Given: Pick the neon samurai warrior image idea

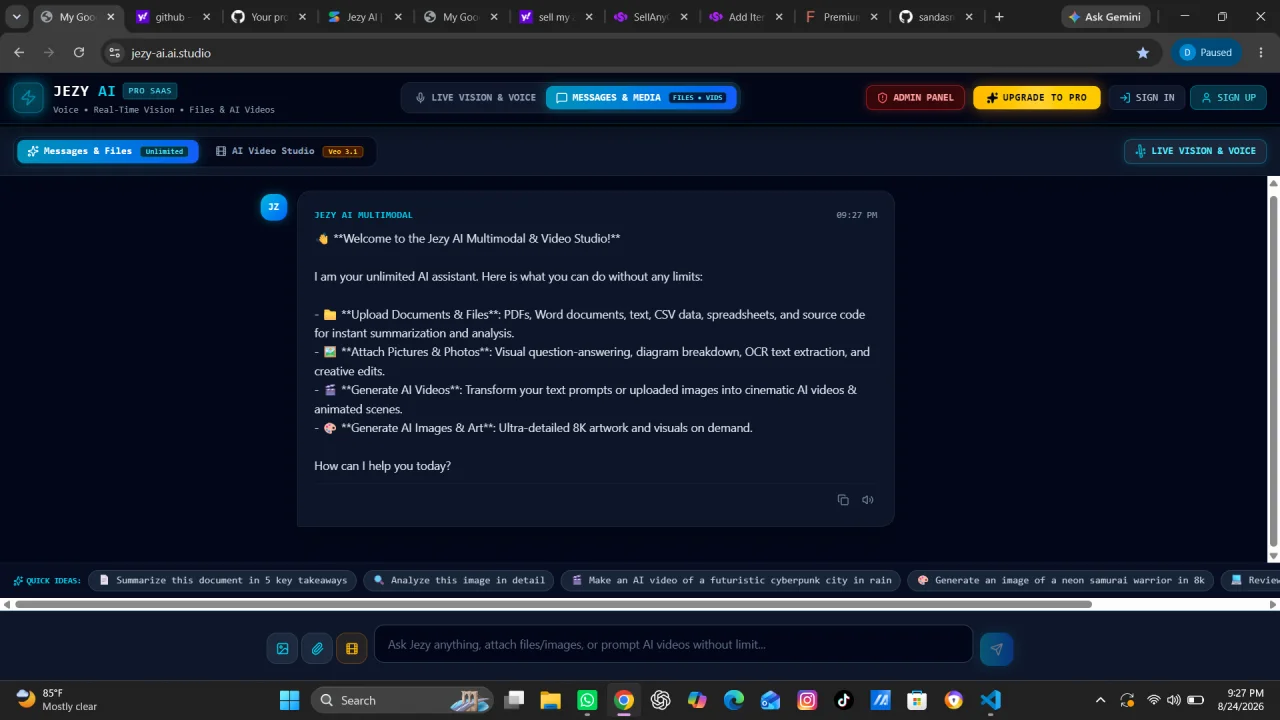Looking at the screenshot, I should (1060, 580).
